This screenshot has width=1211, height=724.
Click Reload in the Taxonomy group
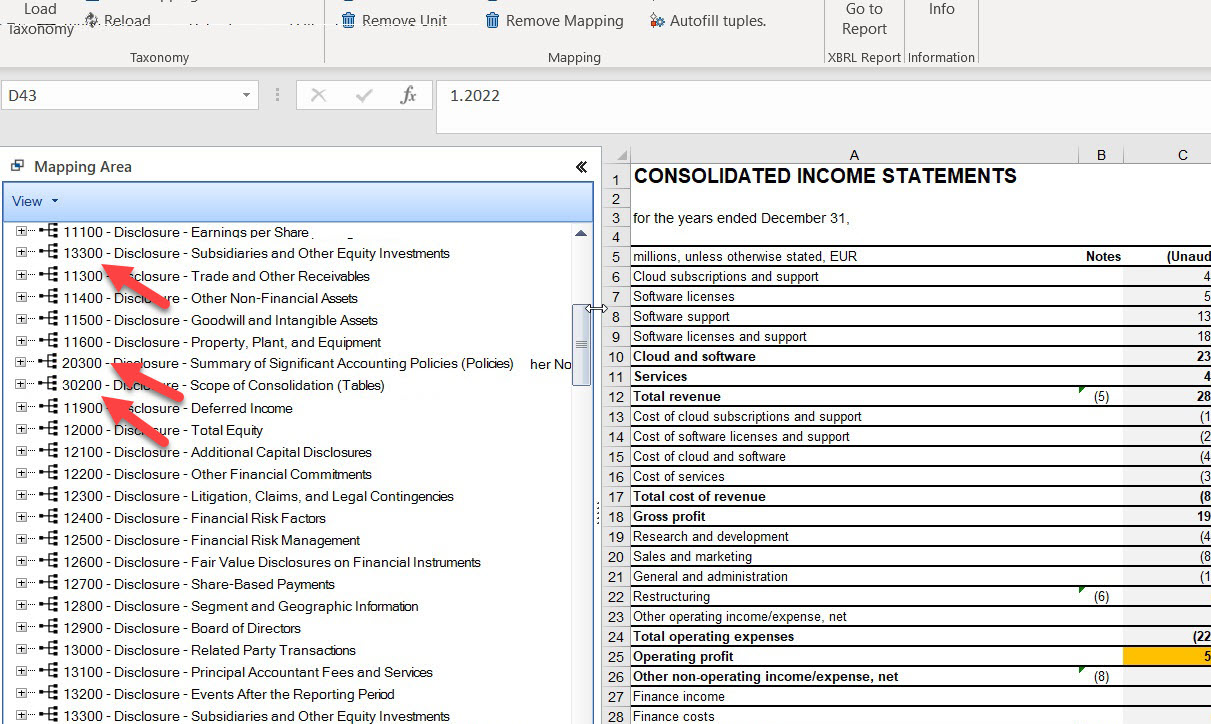(118, 20)
